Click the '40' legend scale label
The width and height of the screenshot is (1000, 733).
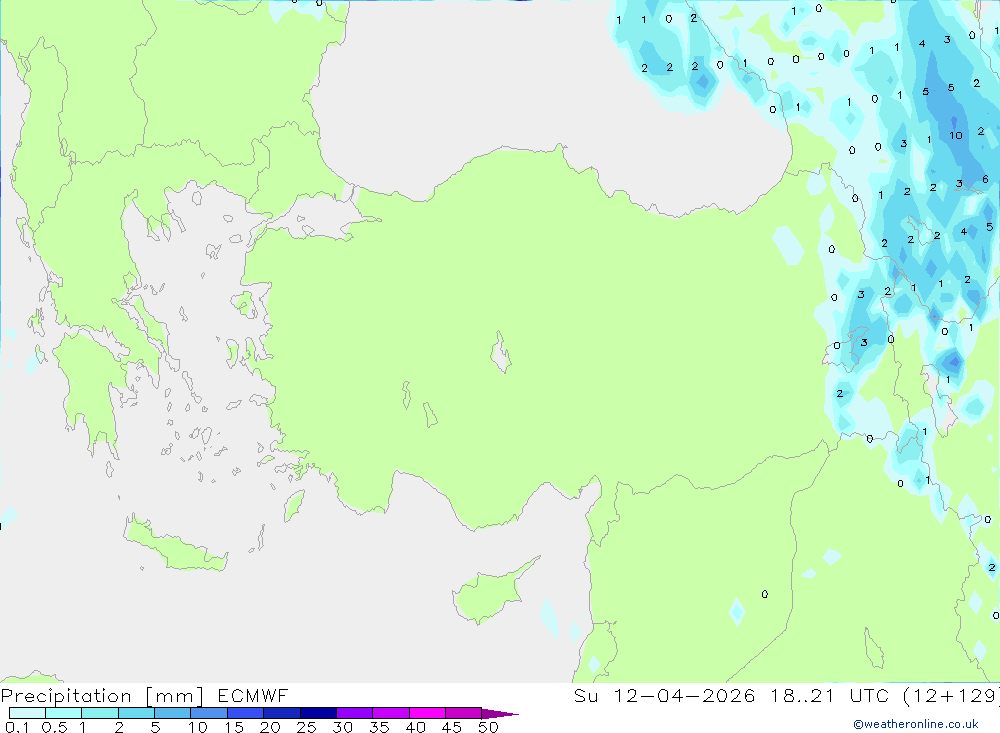415,727
